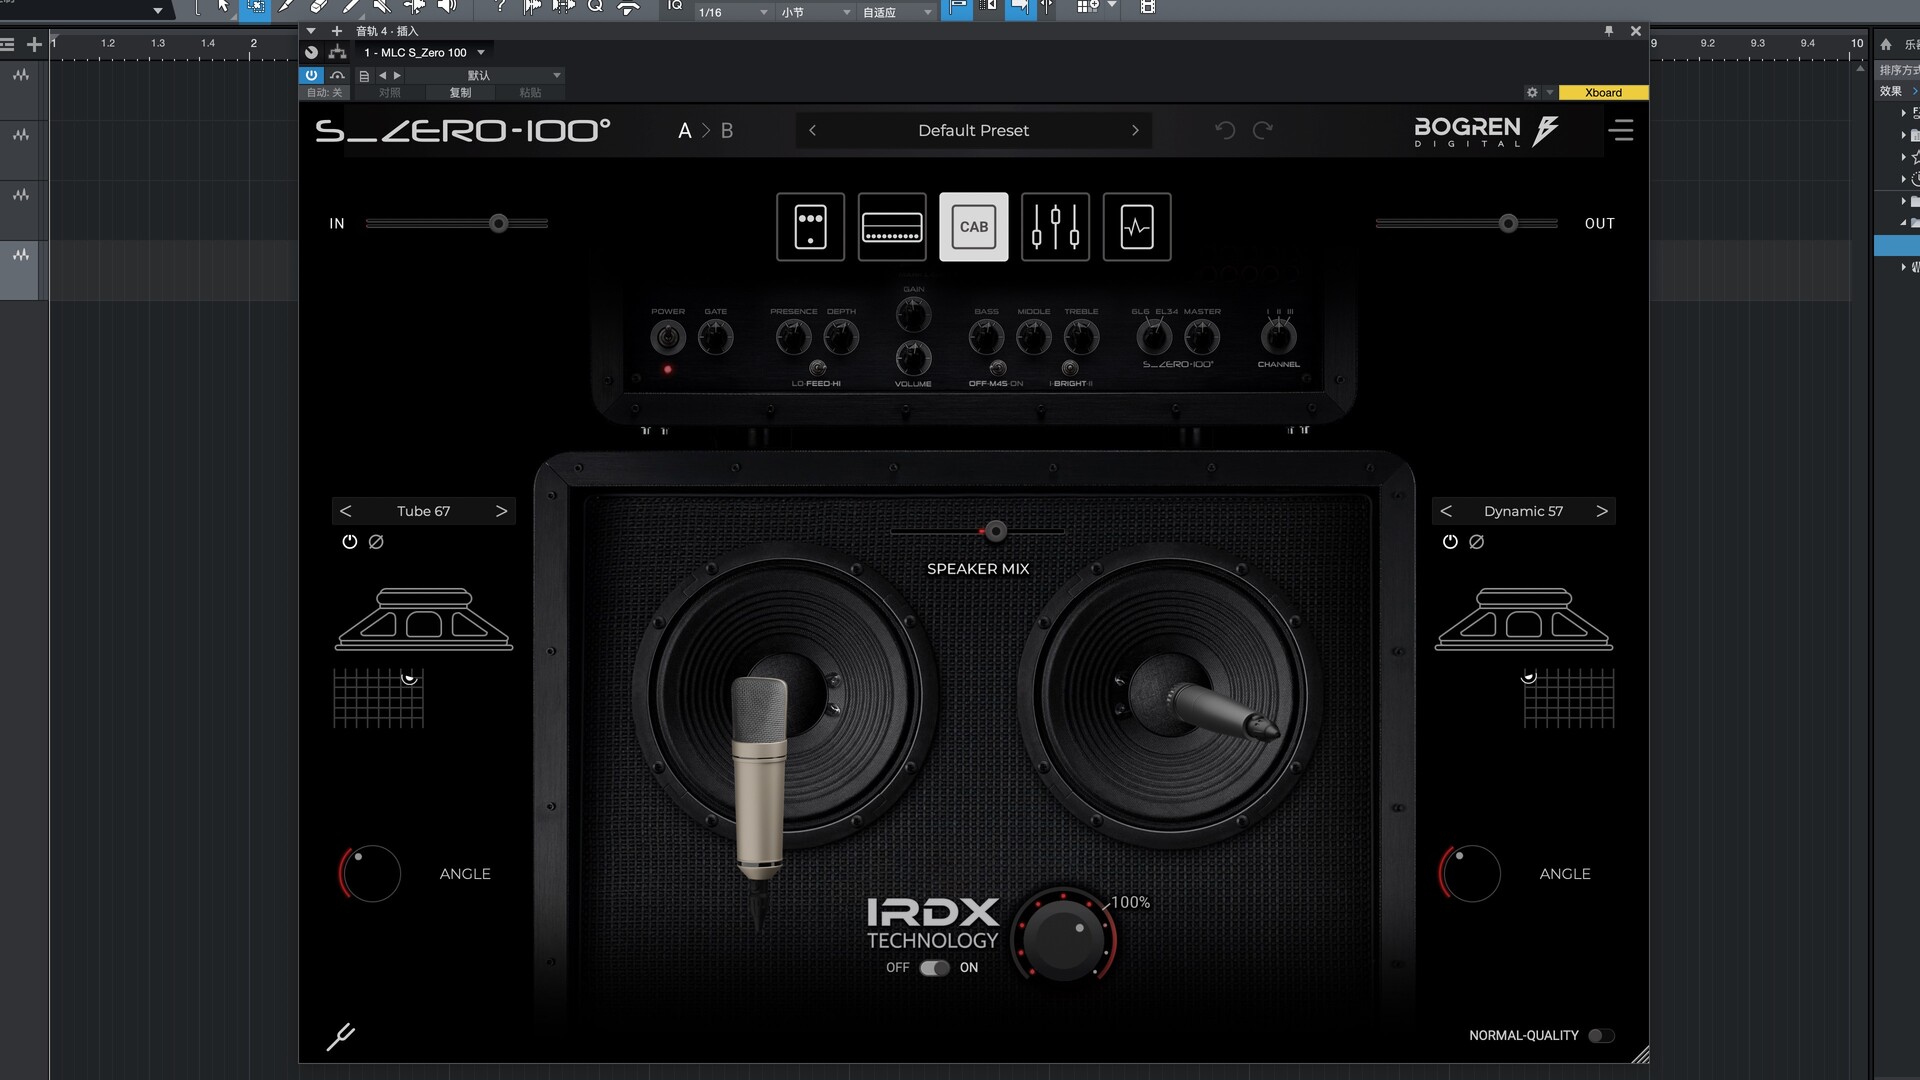Toggle plugin bypass power button in header

pos(311,75)
